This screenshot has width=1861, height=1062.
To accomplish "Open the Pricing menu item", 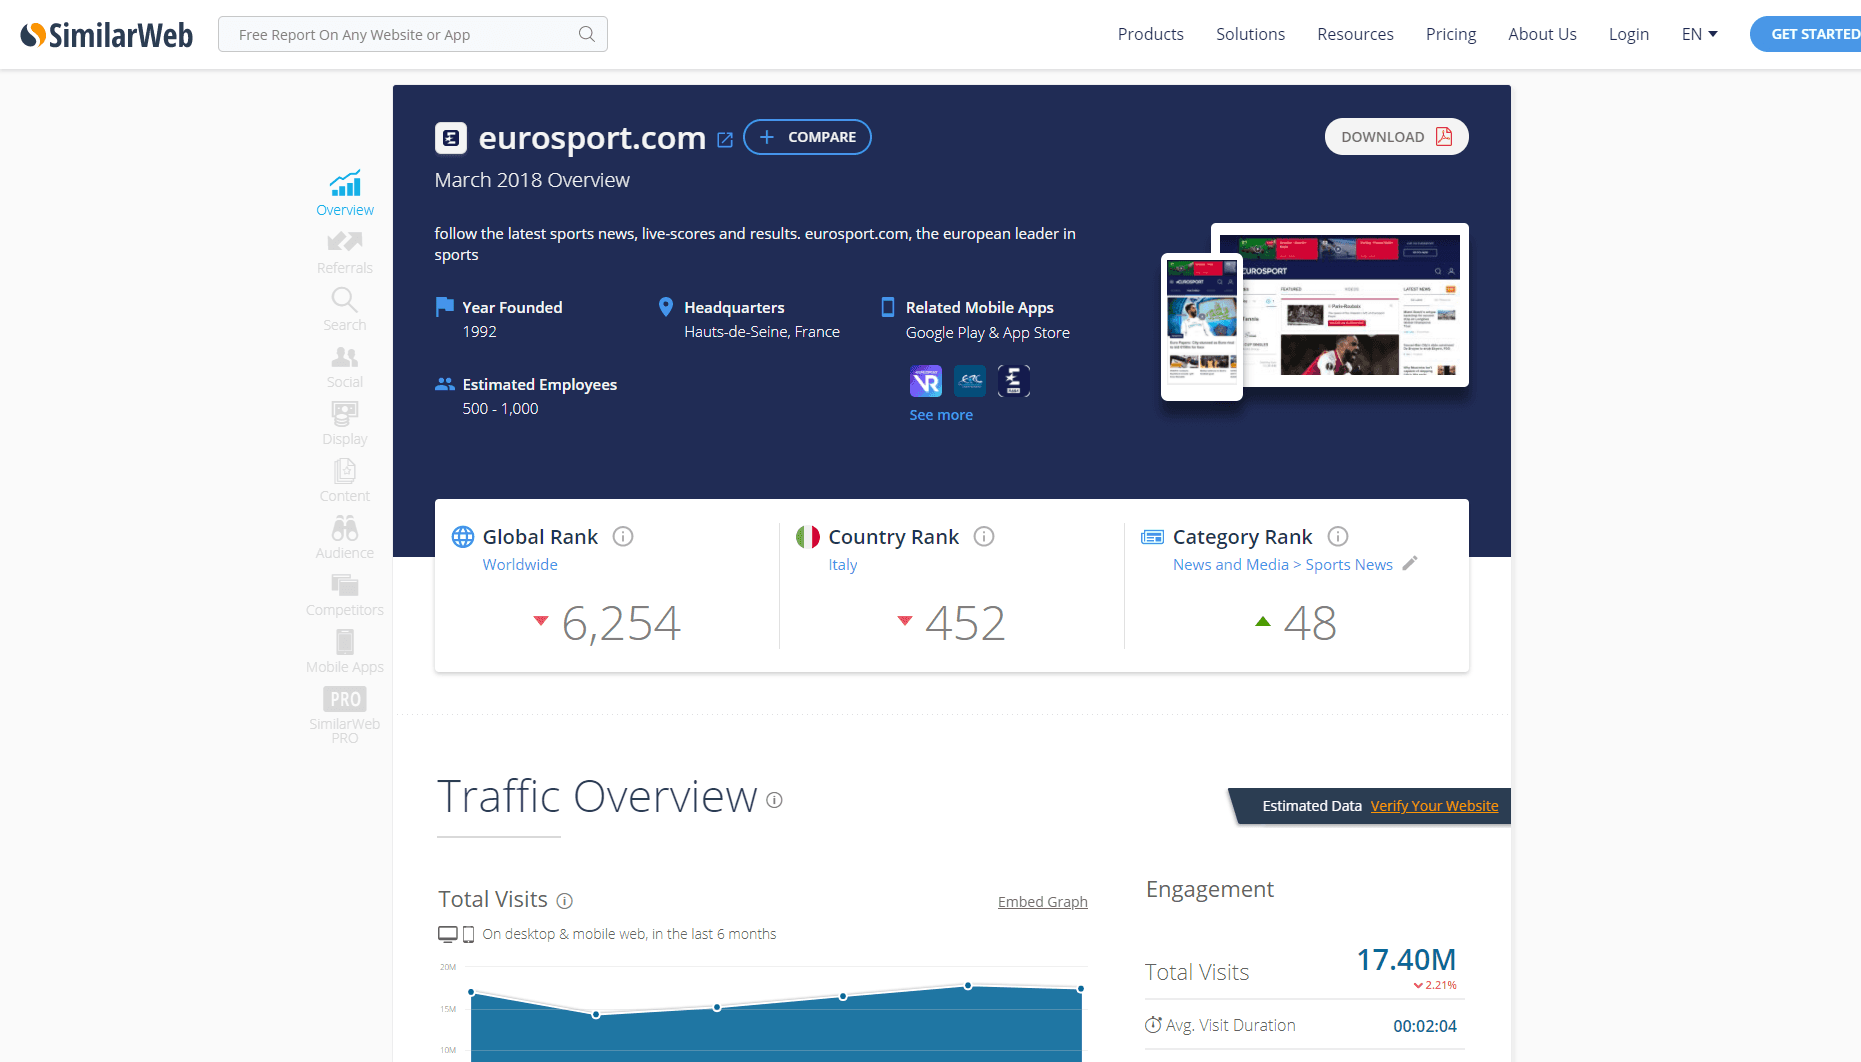I will 1451,33.
